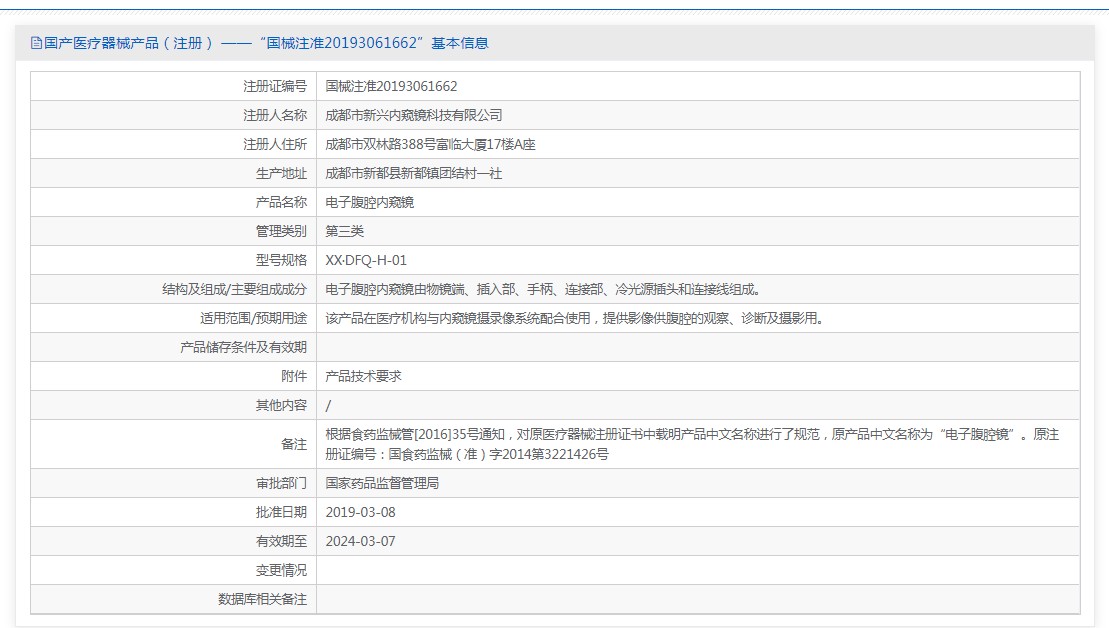Screen dimensions: 1109x628
Task: Click the document icon beside 国产医疗器械产品 header
Action: 36,43
